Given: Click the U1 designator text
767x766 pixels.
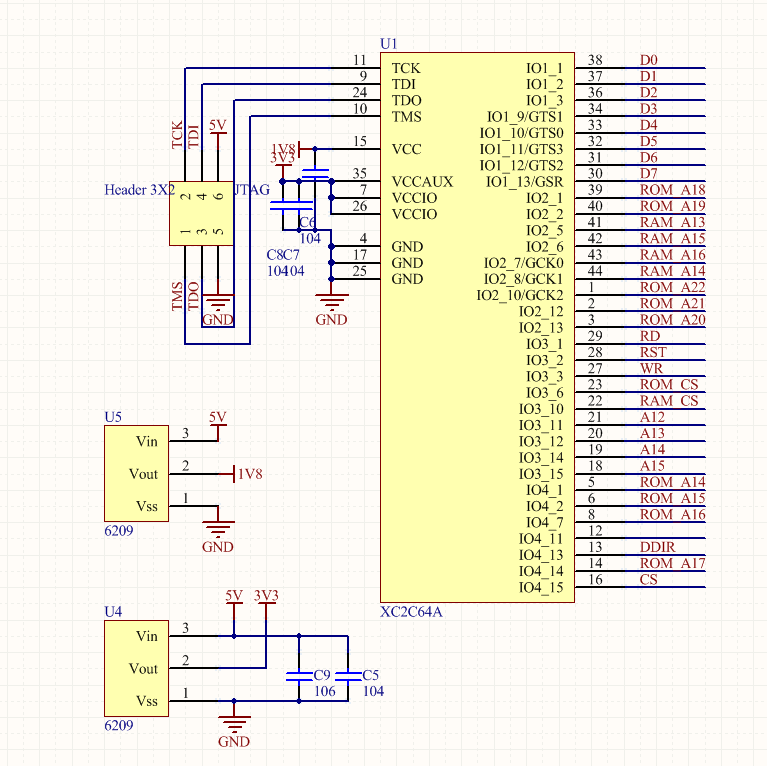Looking at the screenshot, I should point(389,43).
